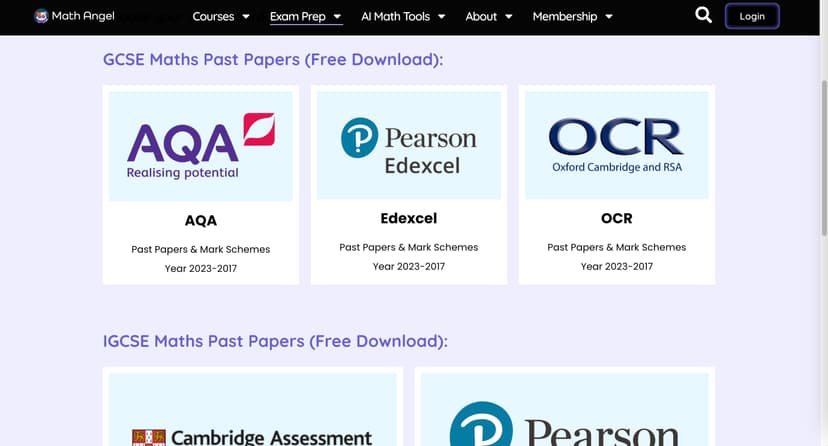Select the OCR heading link
This screenshot has height=446, width=828.
tap(616, 218)
